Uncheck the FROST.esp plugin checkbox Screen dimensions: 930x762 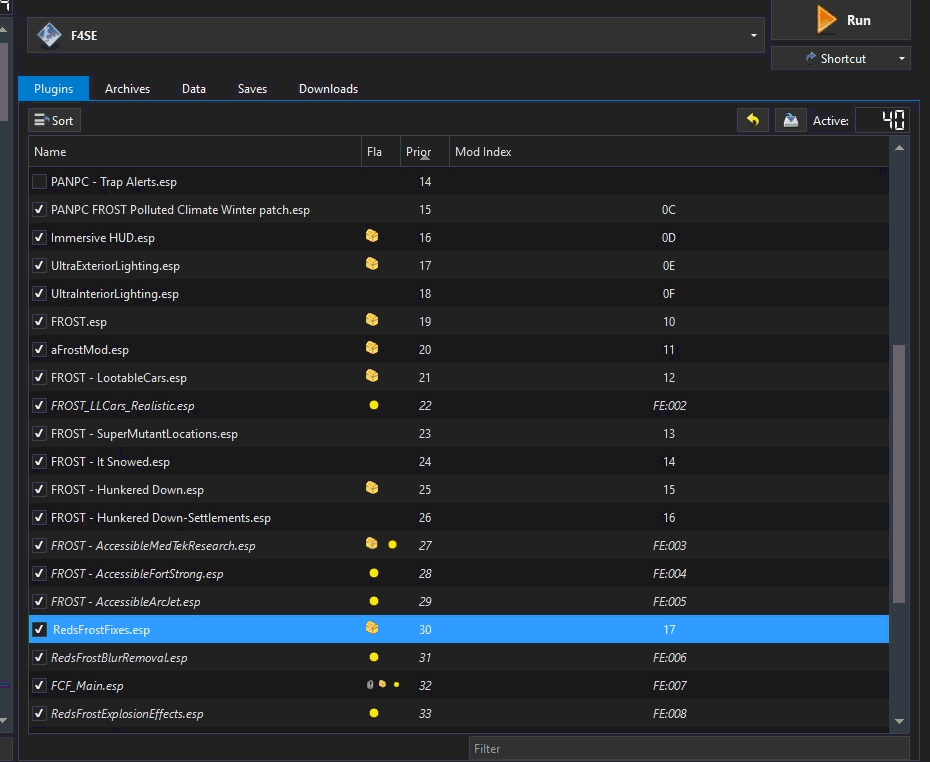(40, 322)
